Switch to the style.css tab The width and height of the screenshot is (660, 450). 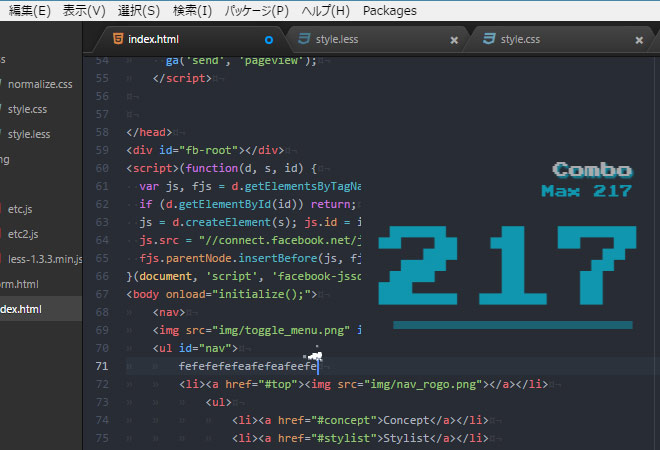562,40
